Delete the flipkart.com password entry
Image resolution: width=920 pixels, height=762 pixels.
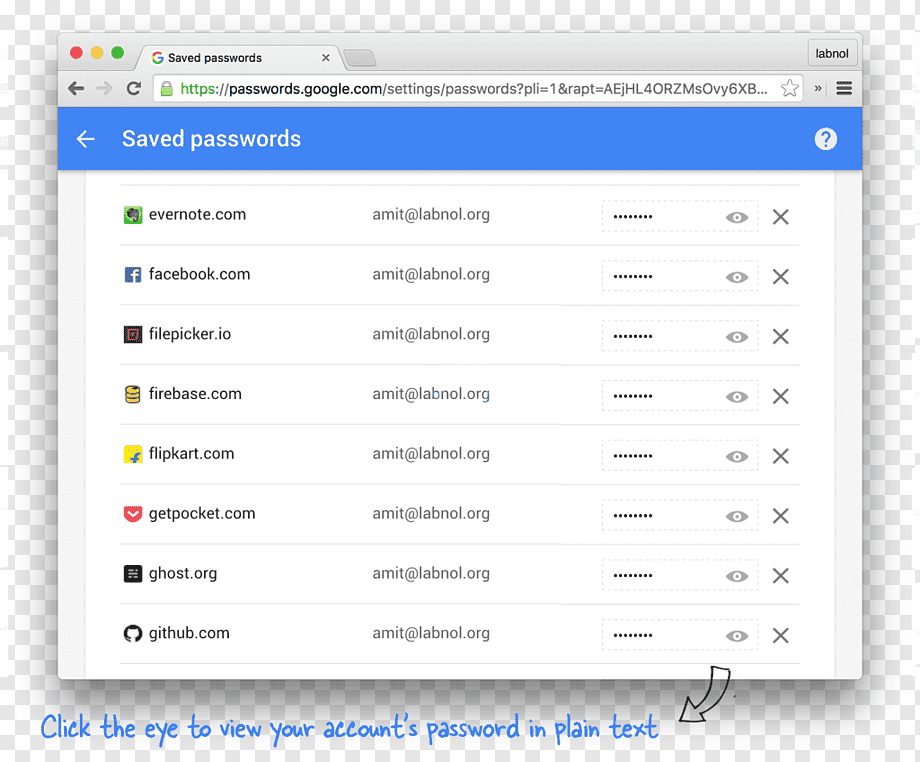(780, 456)
